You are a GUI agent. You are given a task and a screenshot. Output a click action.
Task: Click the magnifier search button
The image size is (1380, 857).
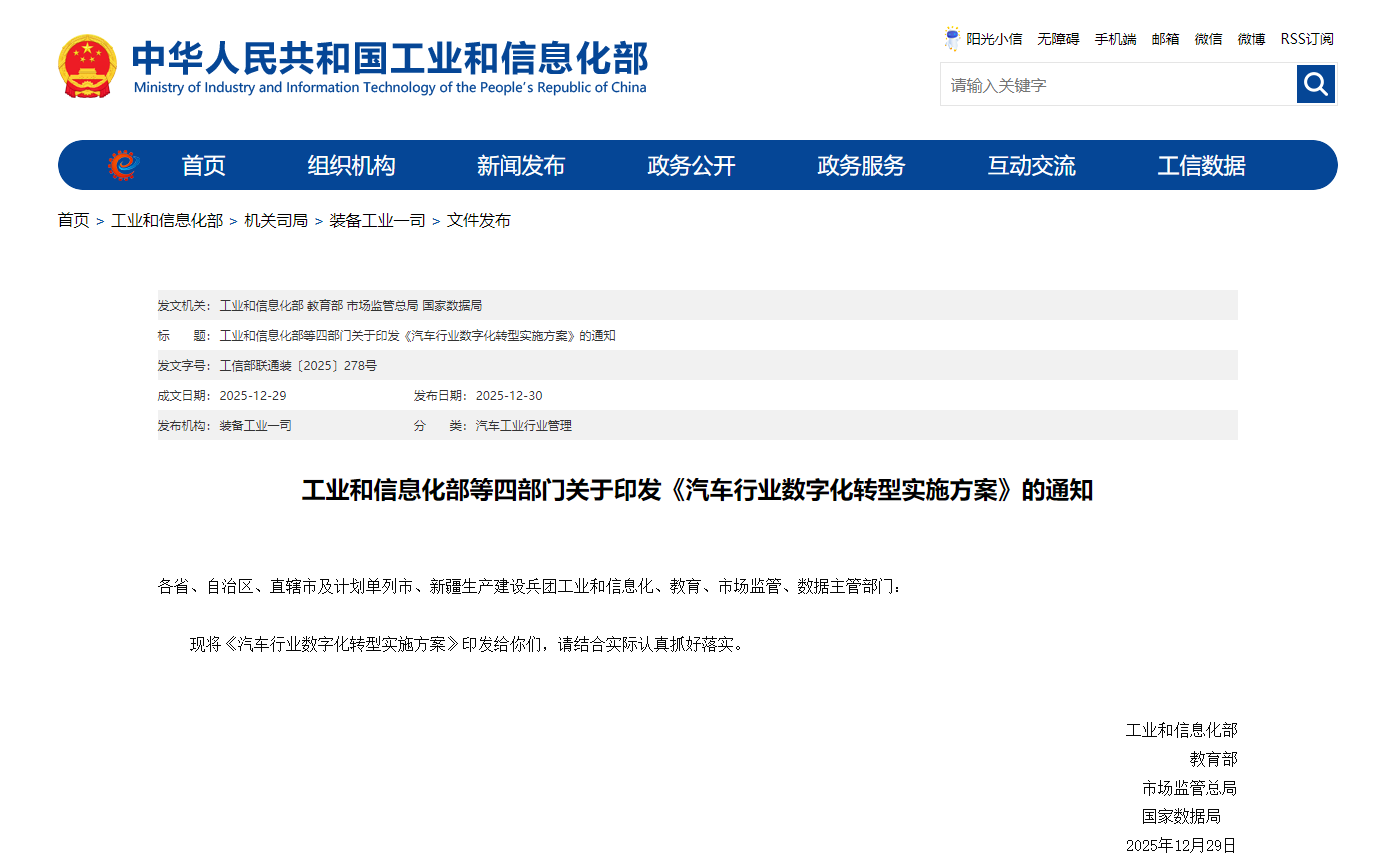tap(1316, 84)
